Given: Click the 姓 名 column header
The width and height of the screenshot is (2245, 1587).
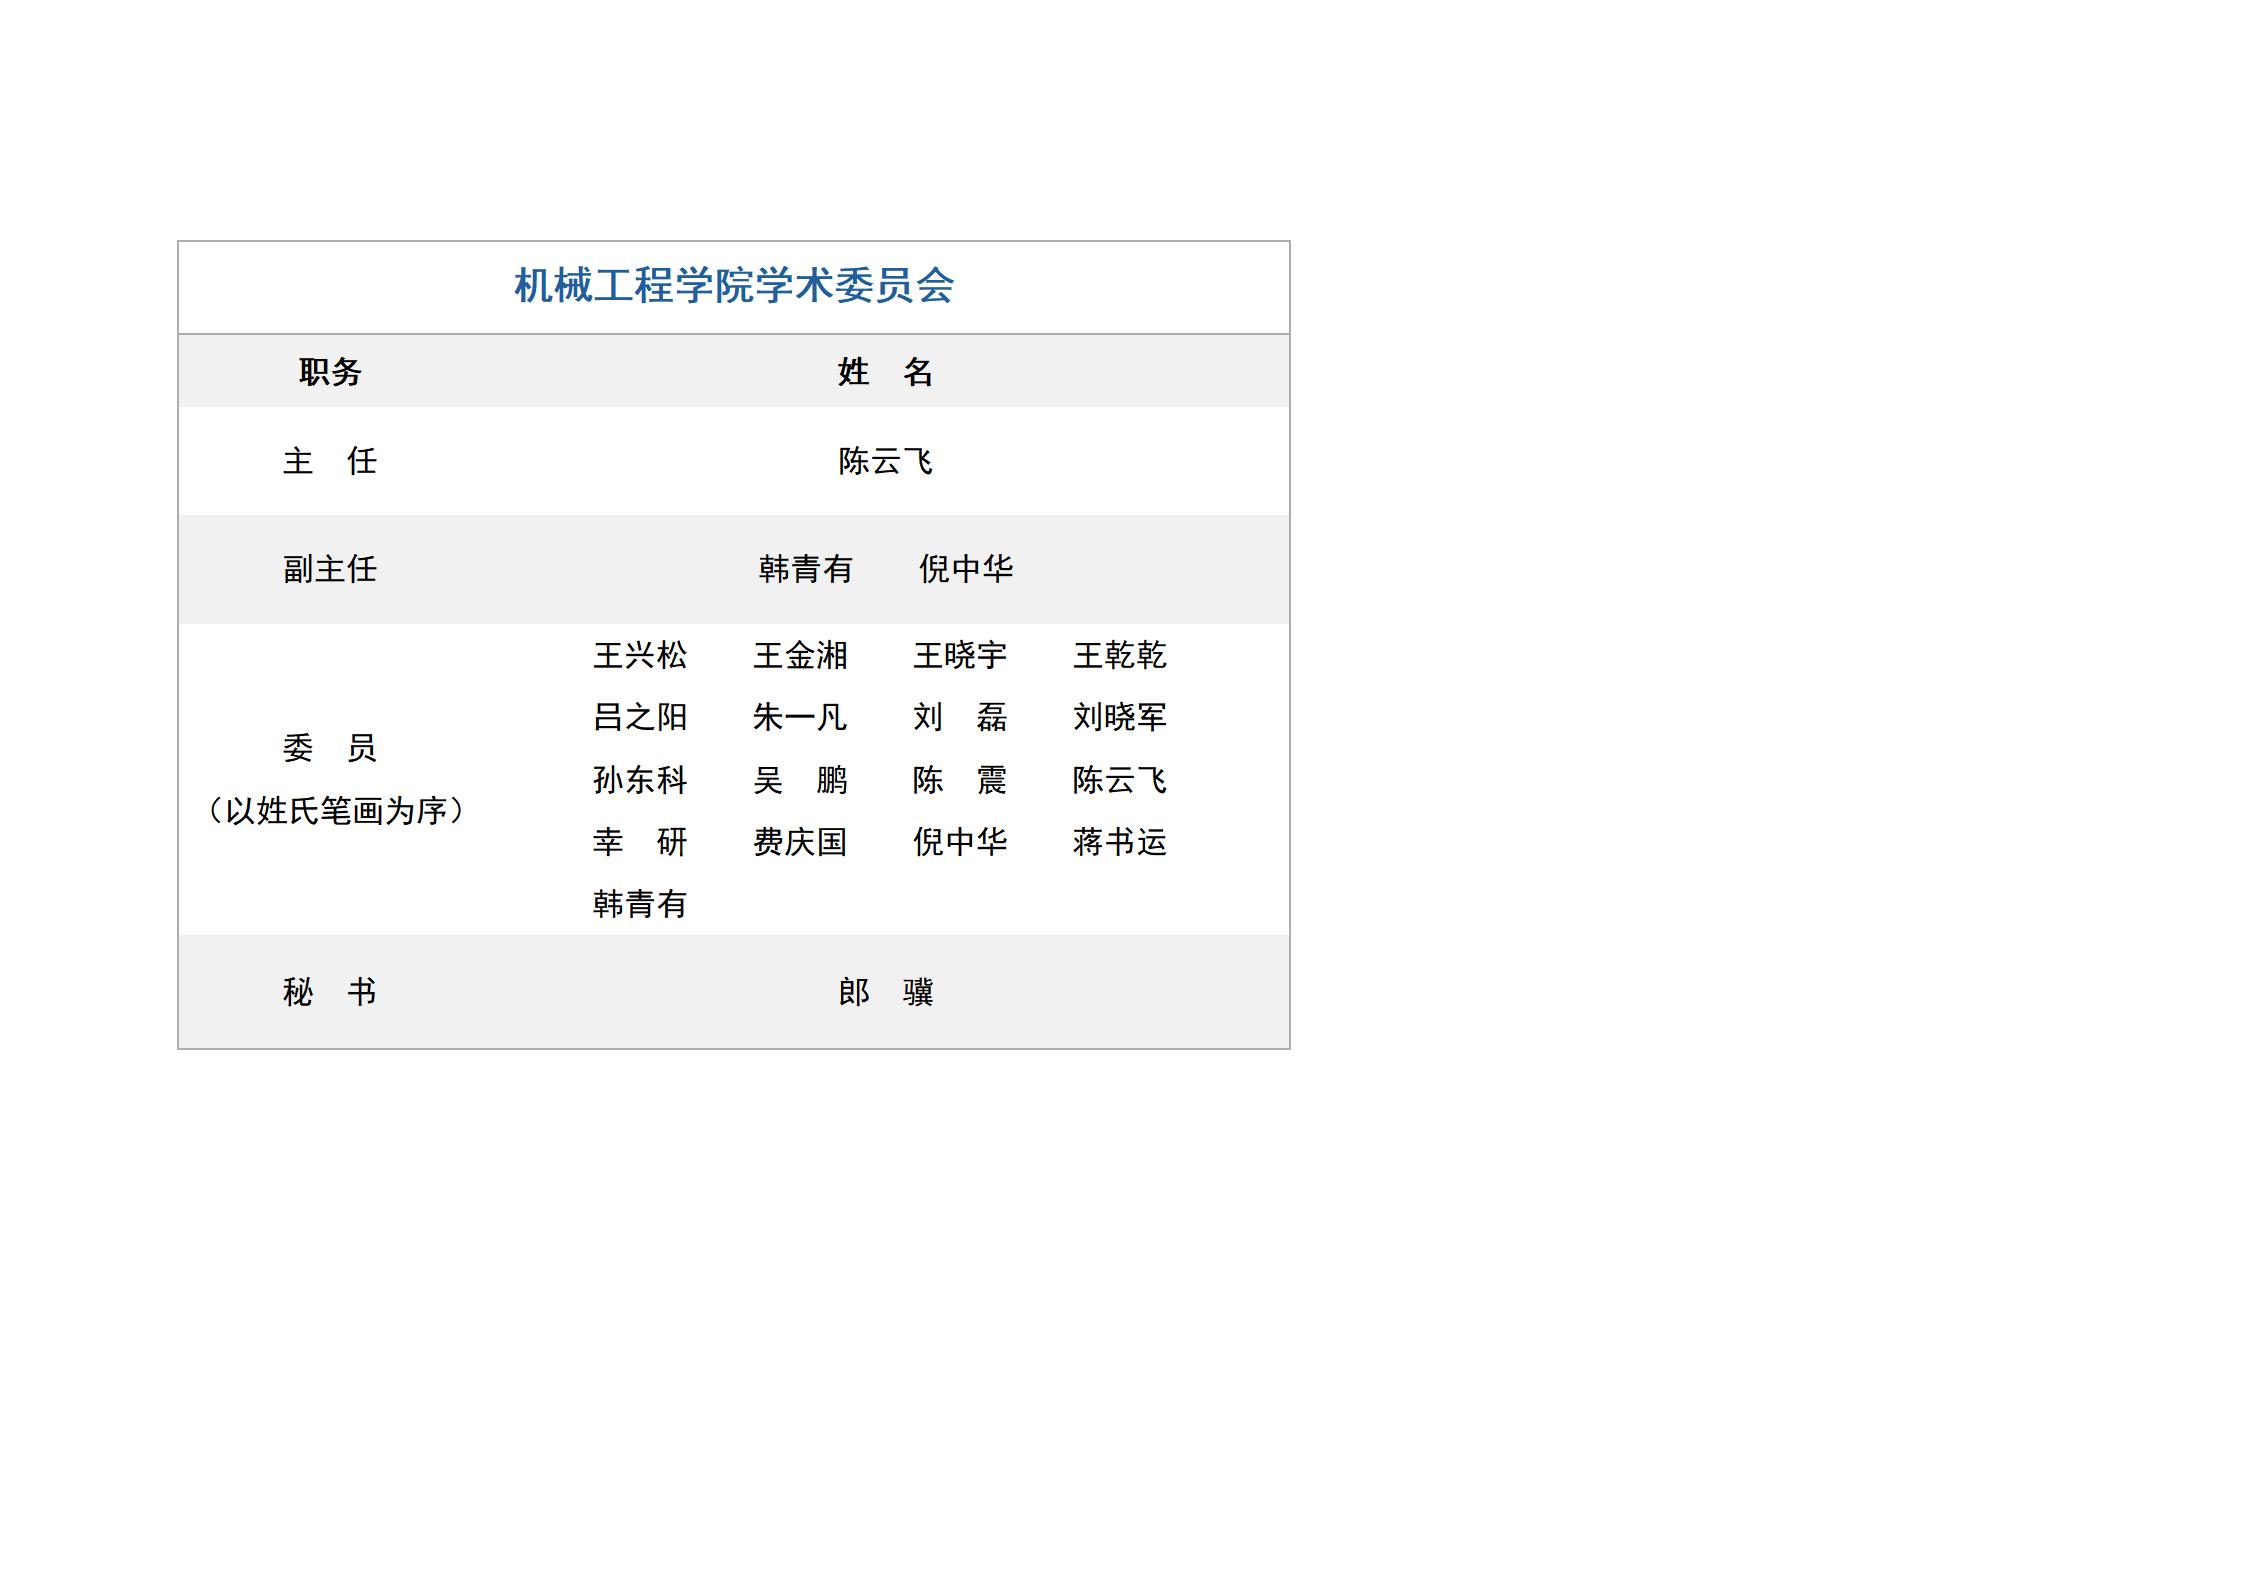Looking at the screenshot, I should 885,372.
